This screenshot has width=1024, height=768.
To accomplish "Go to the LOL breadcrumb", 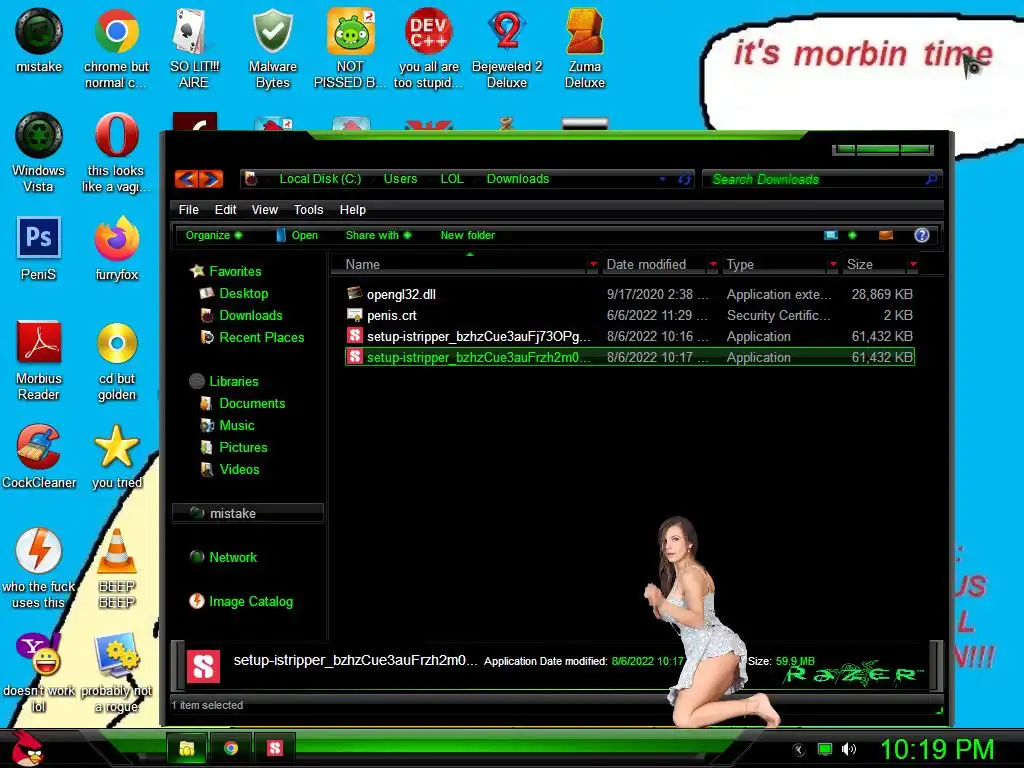I will [x=452, y=179].
